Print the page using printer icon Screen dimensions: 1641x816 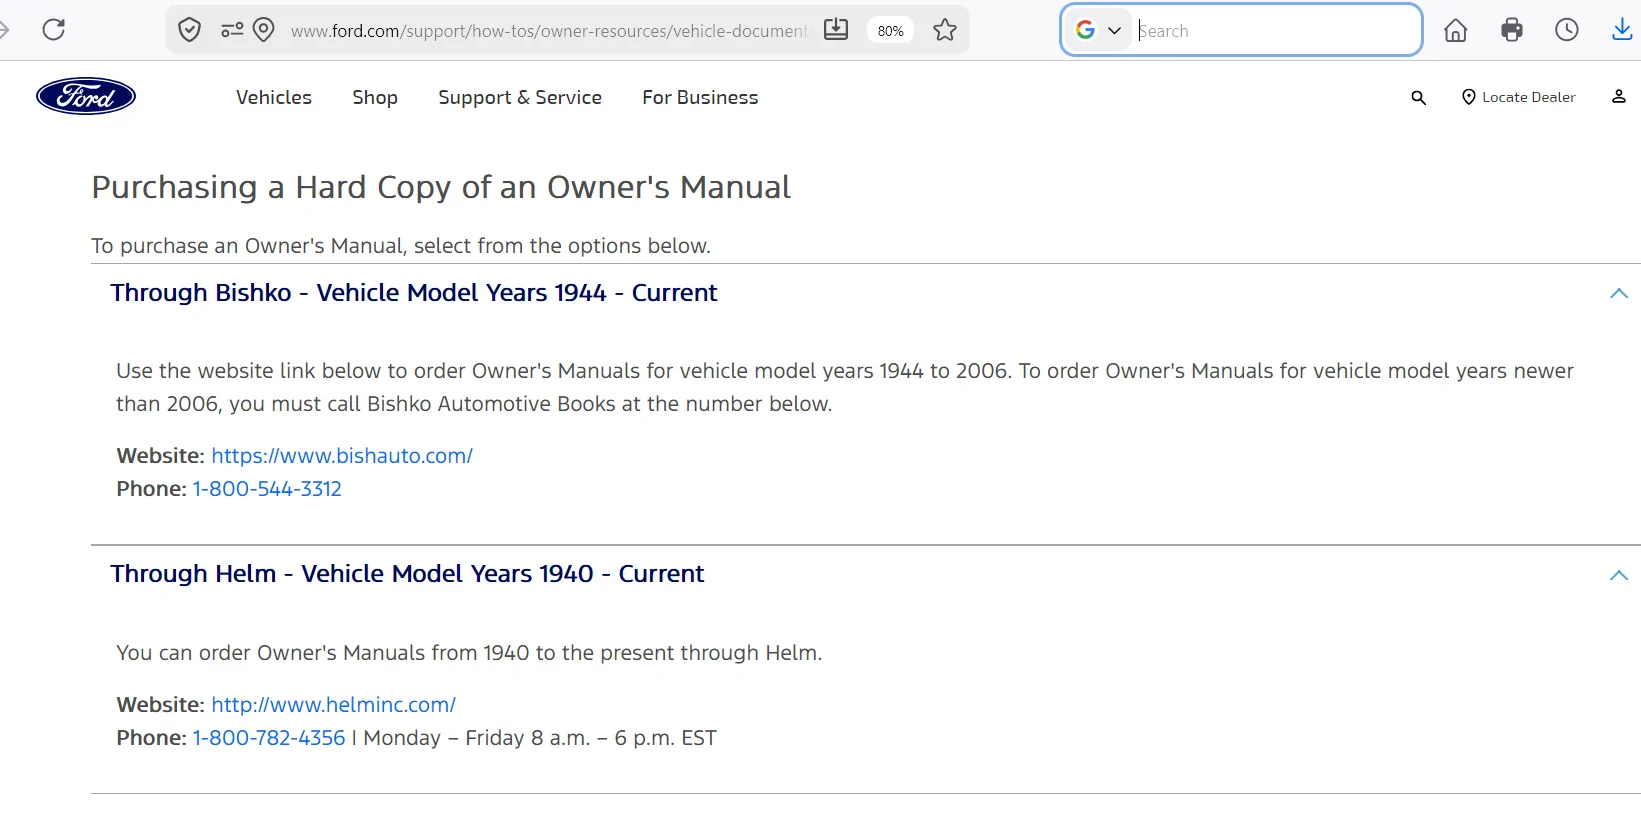pyautogui.click(x=1512, y=30)
